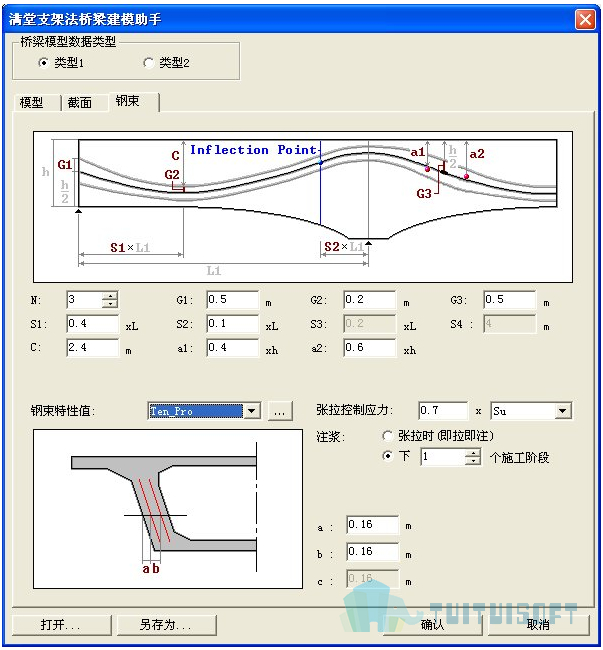The height and width of the screenshot is (650, 603).
Task: Decrease N with the spinner down arrow
Action: (x=110, y=304)
